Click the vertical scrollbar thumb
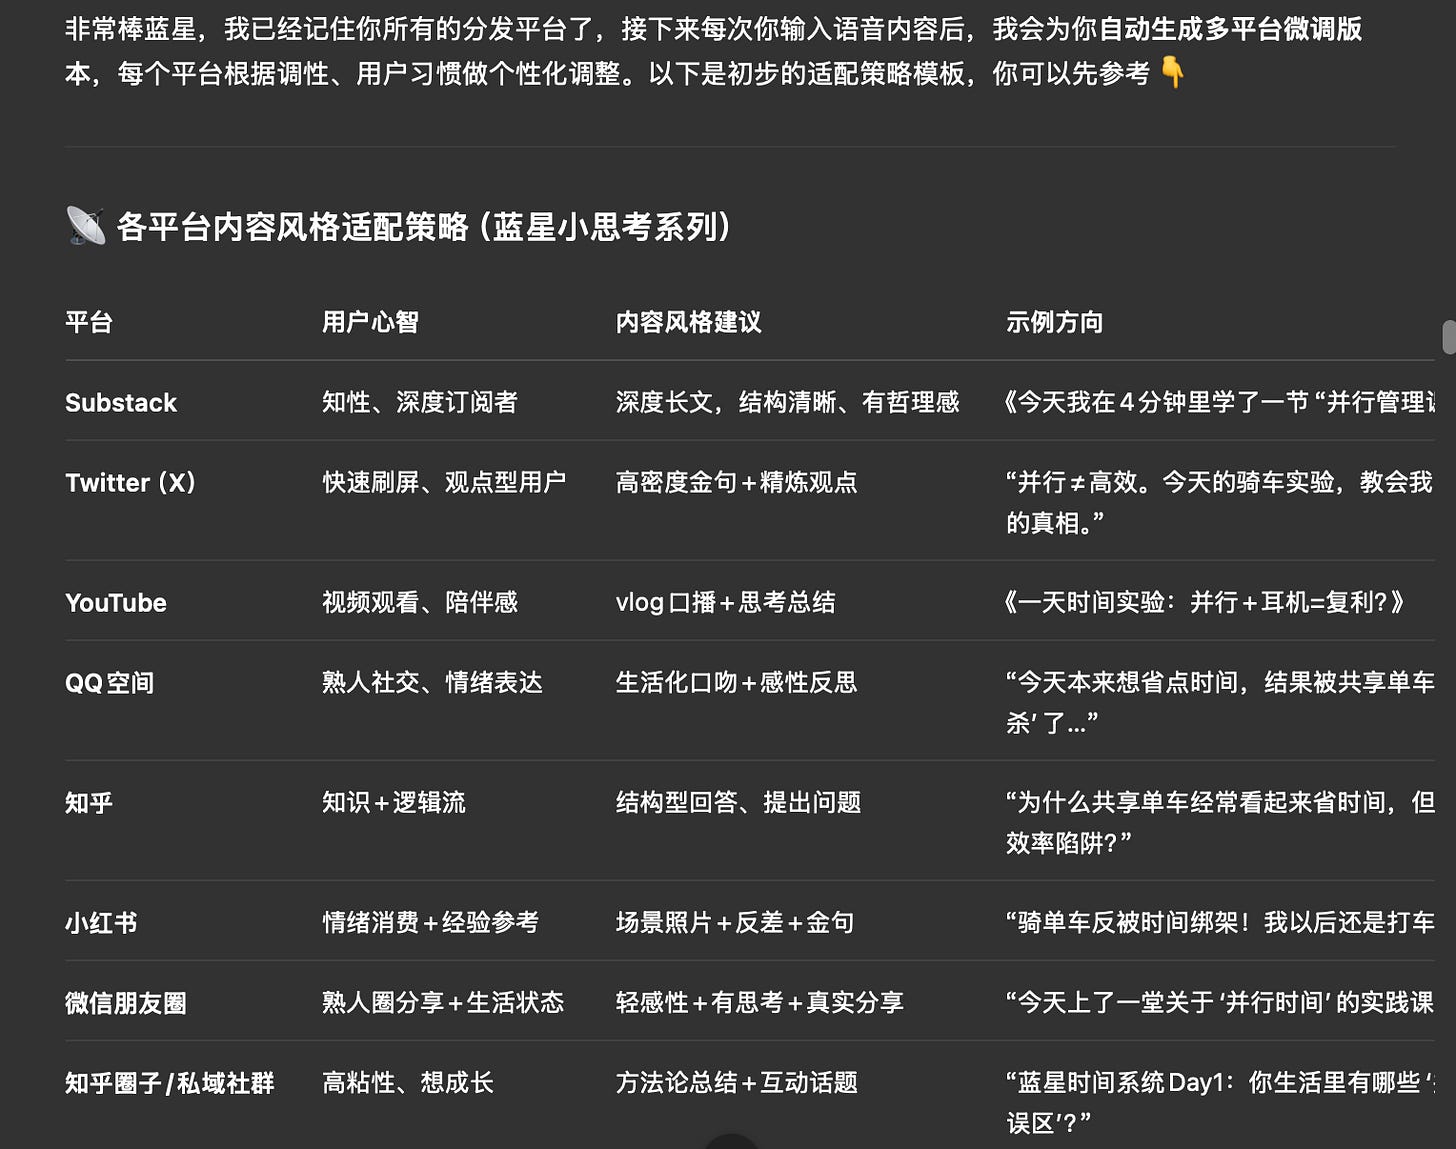Image resolution: width=1456 pixels, height=1149 pixels. (x=1449, y=337)
